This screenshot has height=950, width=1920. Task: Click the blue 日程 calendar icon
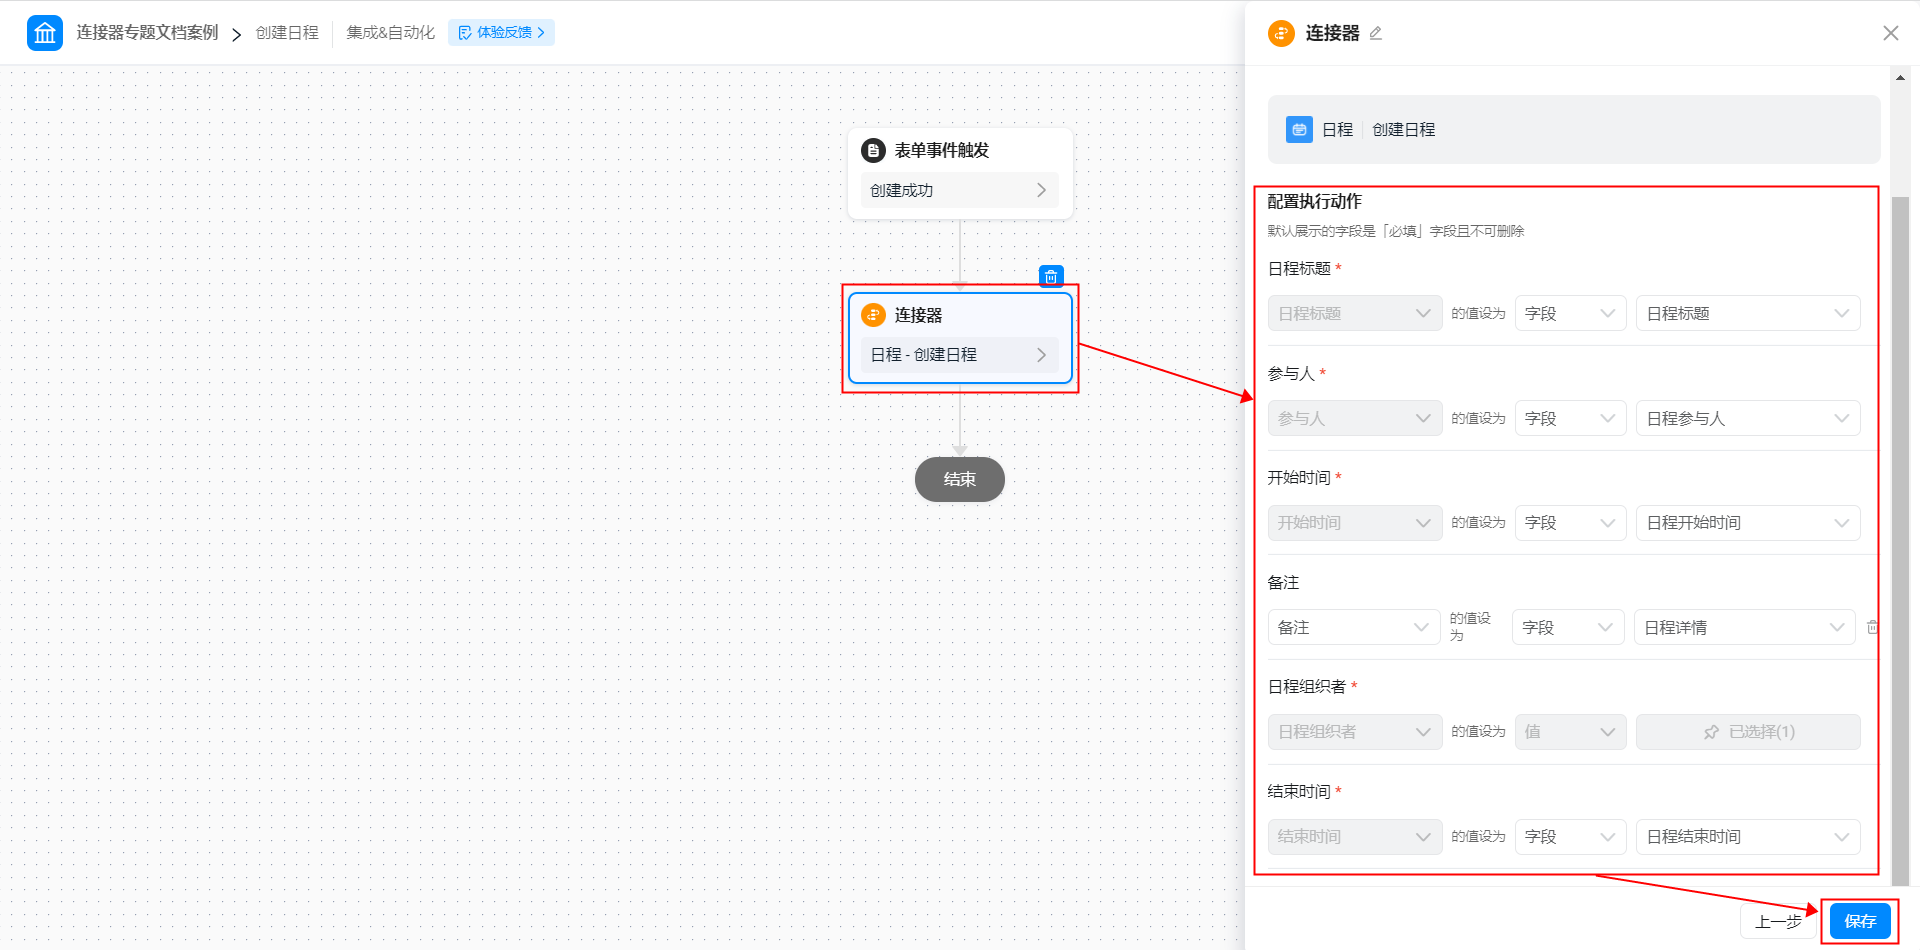click(x=1299, y=130)
